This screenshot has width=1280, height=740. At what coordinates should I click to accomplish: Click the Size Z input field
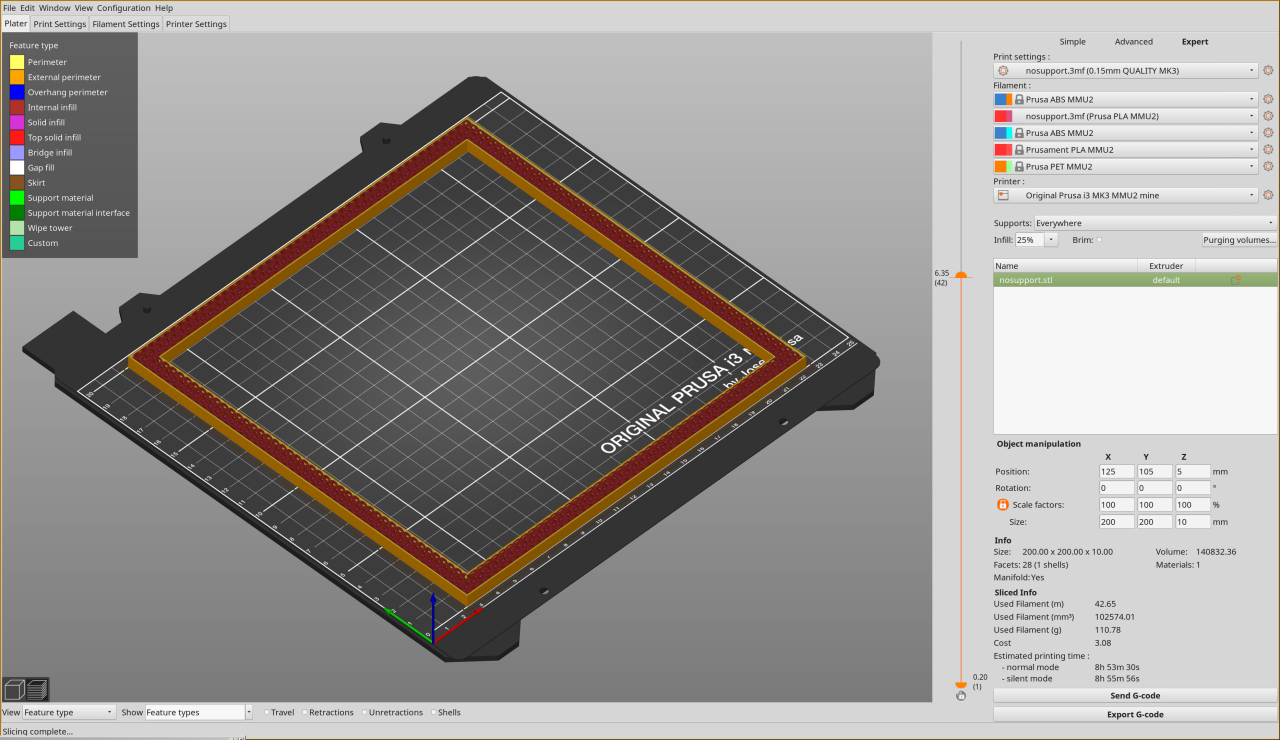[x=1192, y=521]
